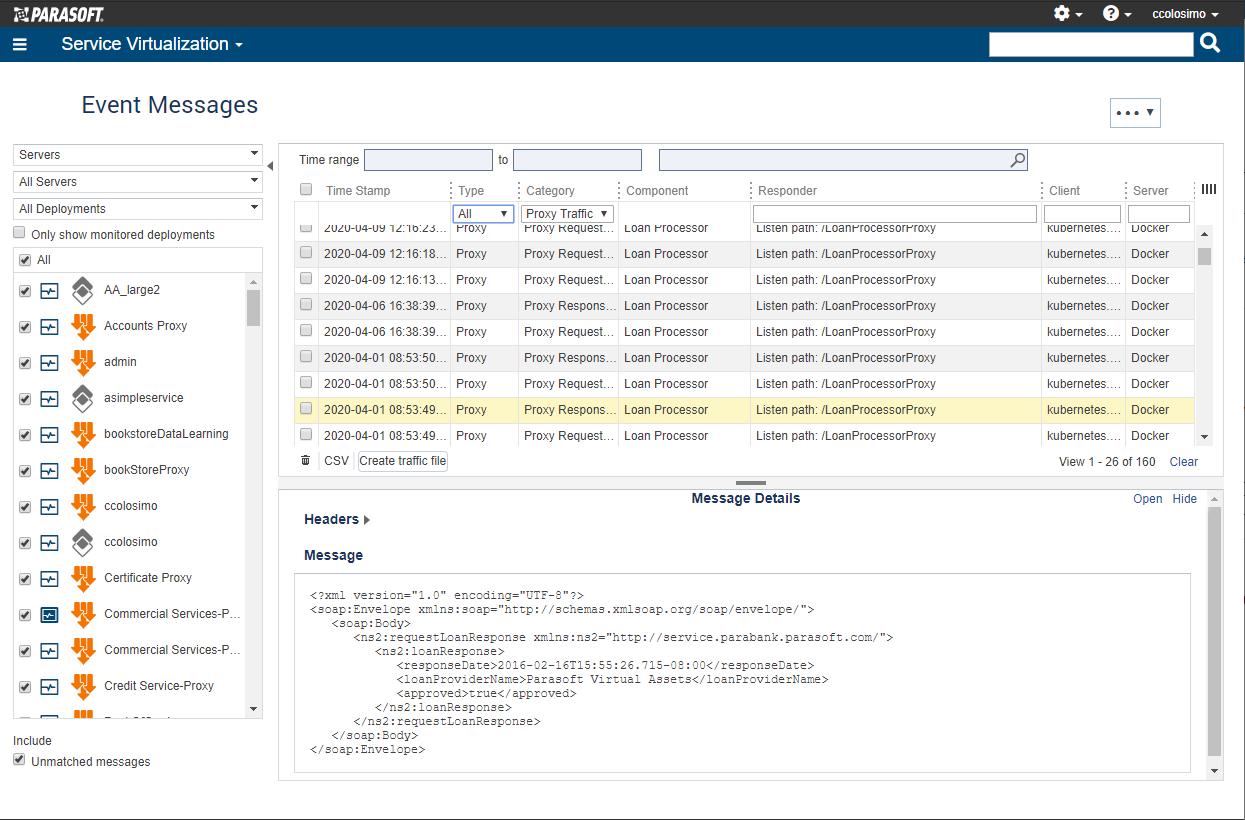Click the proxy icon for Certificate Proxy
This screenshot has height=820, width=1245.
click(x=83, y=578)
